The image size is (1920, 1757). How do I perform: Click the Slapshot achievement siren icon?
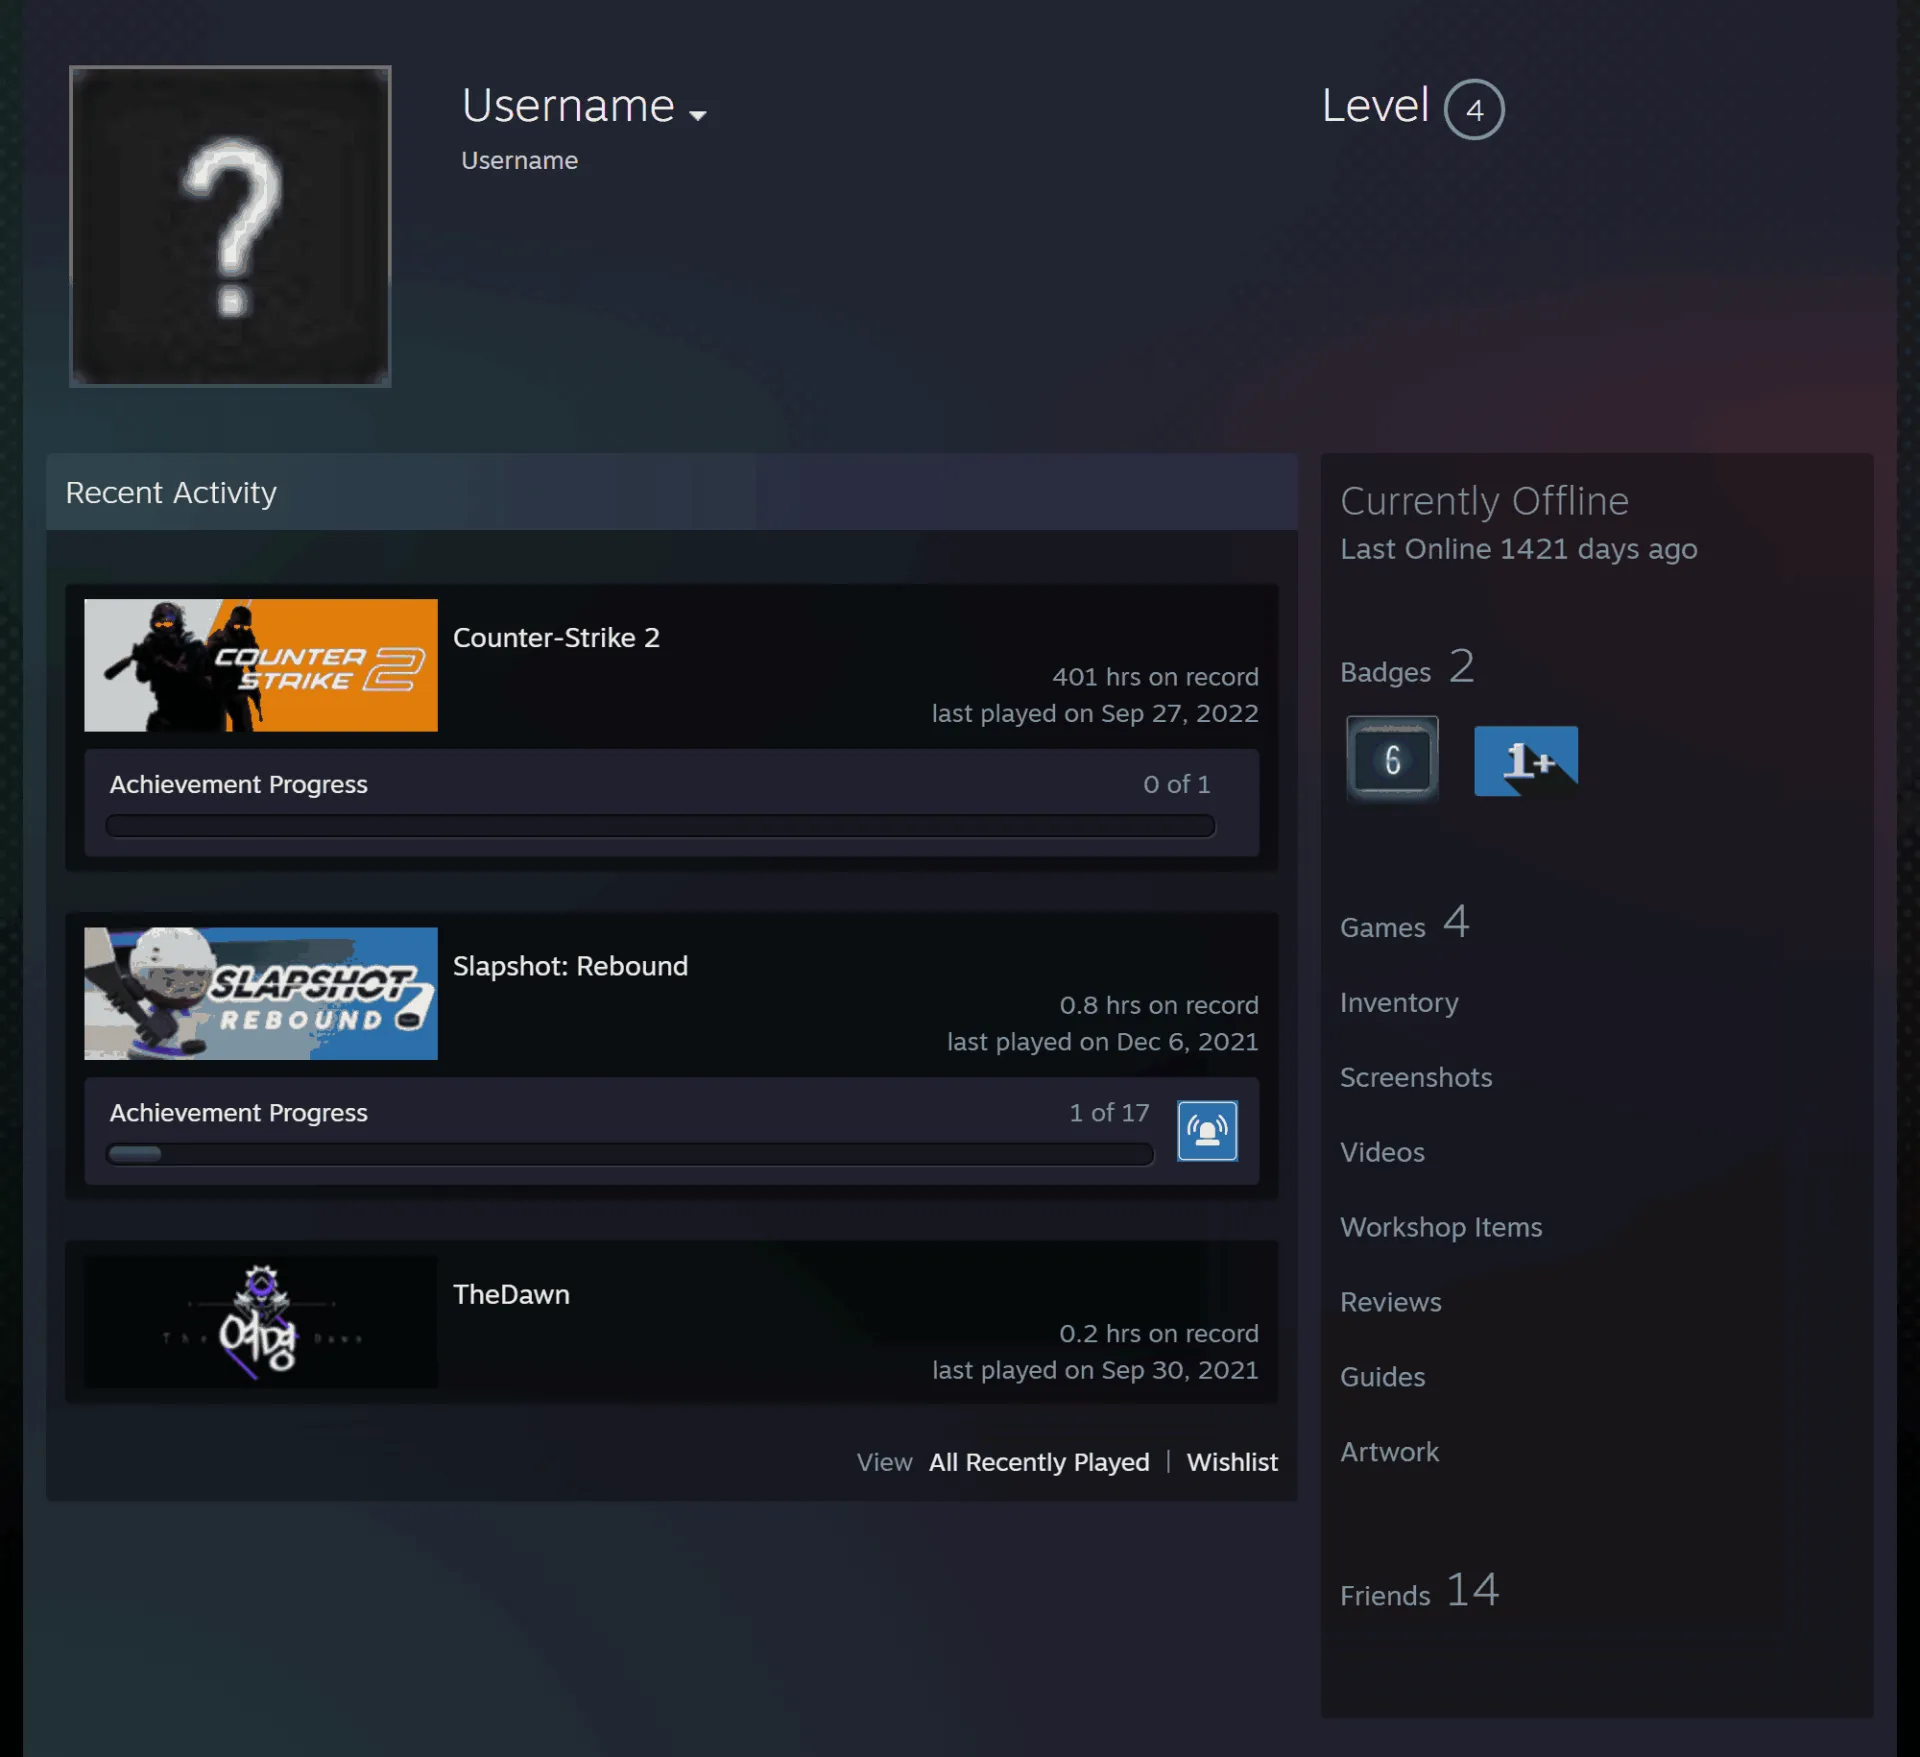1207,1130
